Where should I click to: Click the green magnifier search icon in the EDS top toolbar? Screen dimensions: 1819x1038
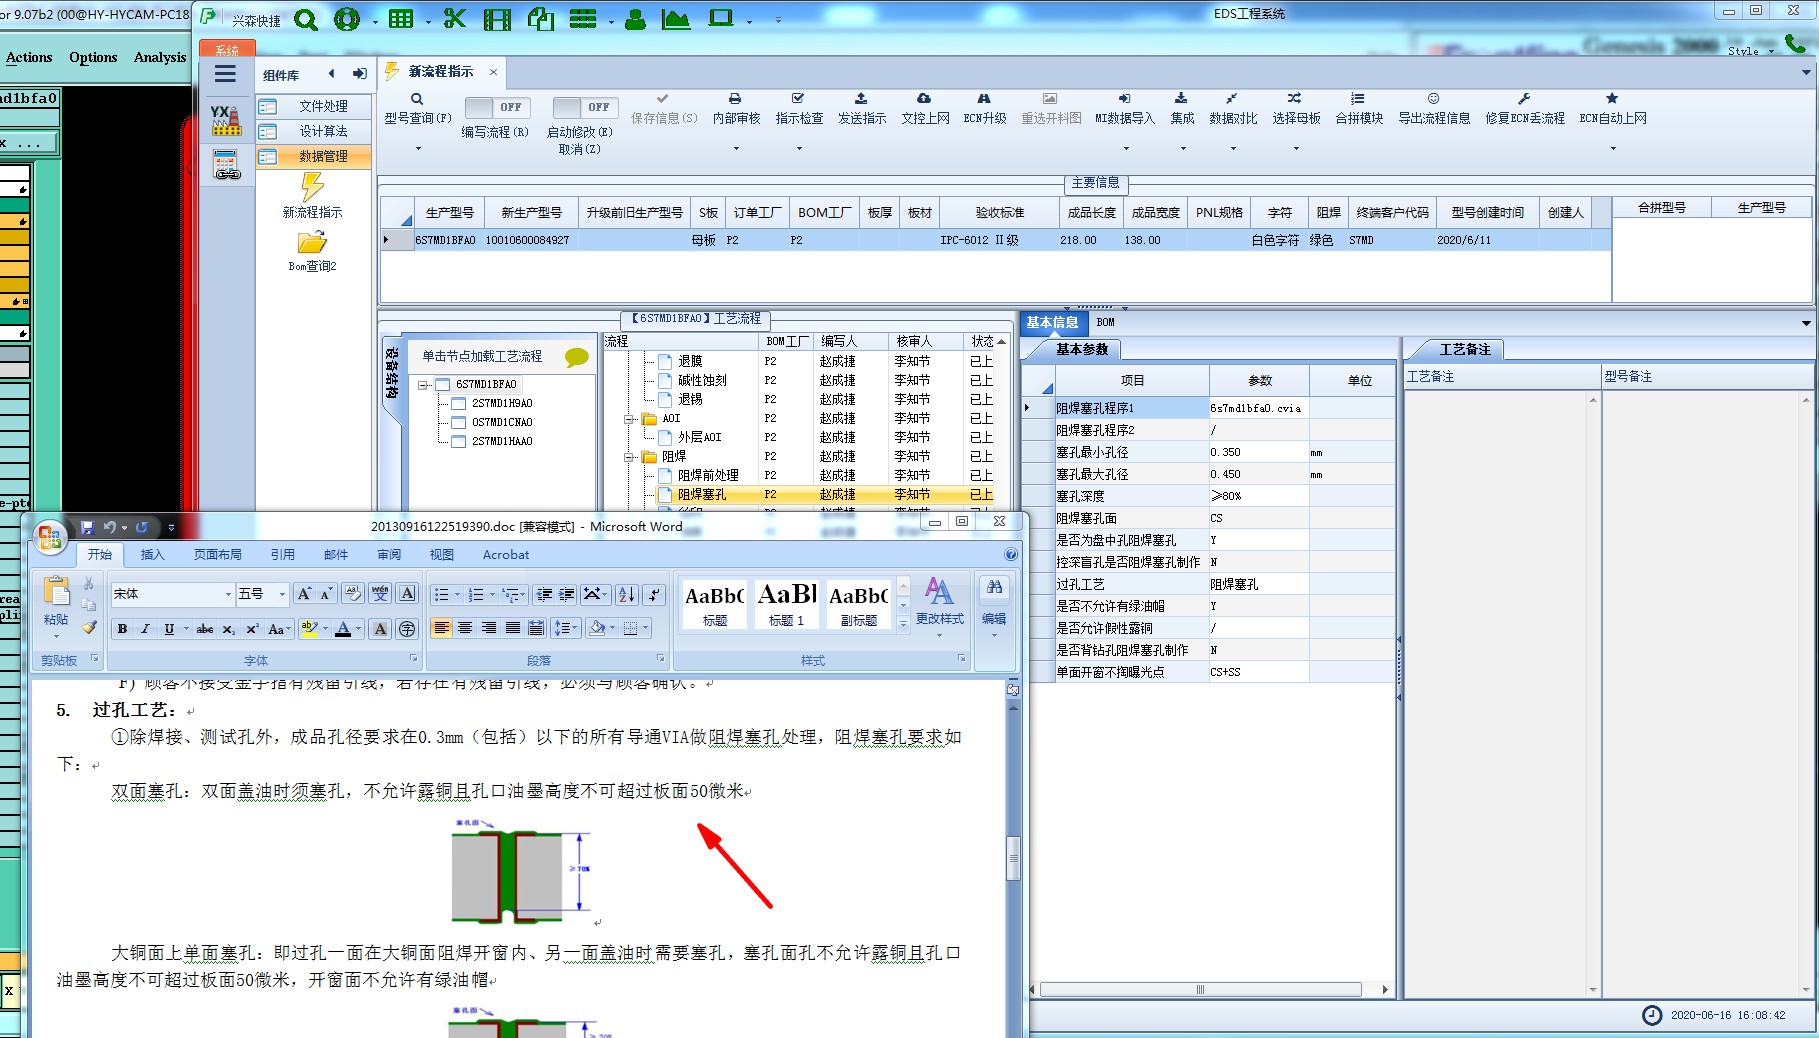click(x=306, y=20)
